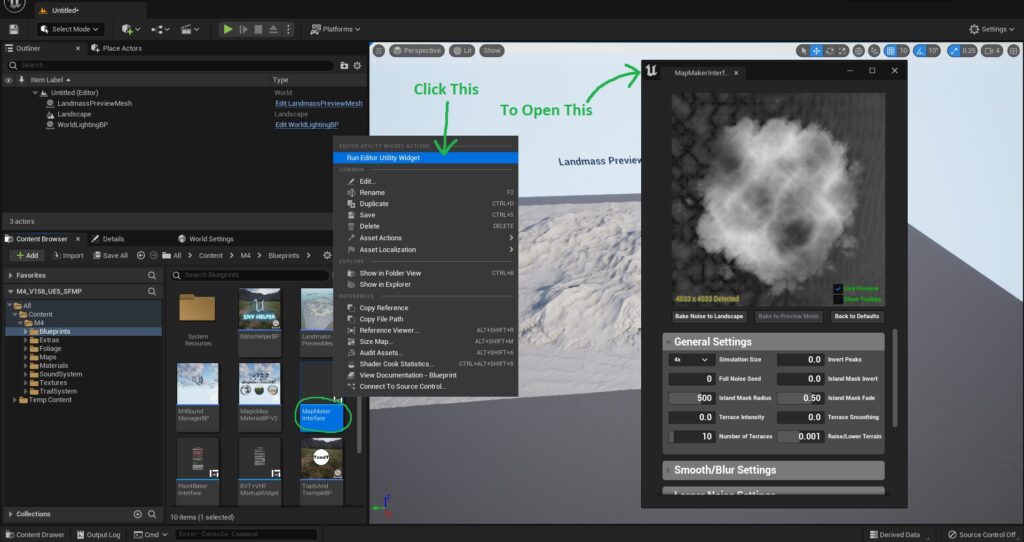
Task: Open the Platforms dropdown
Action: 335,29
